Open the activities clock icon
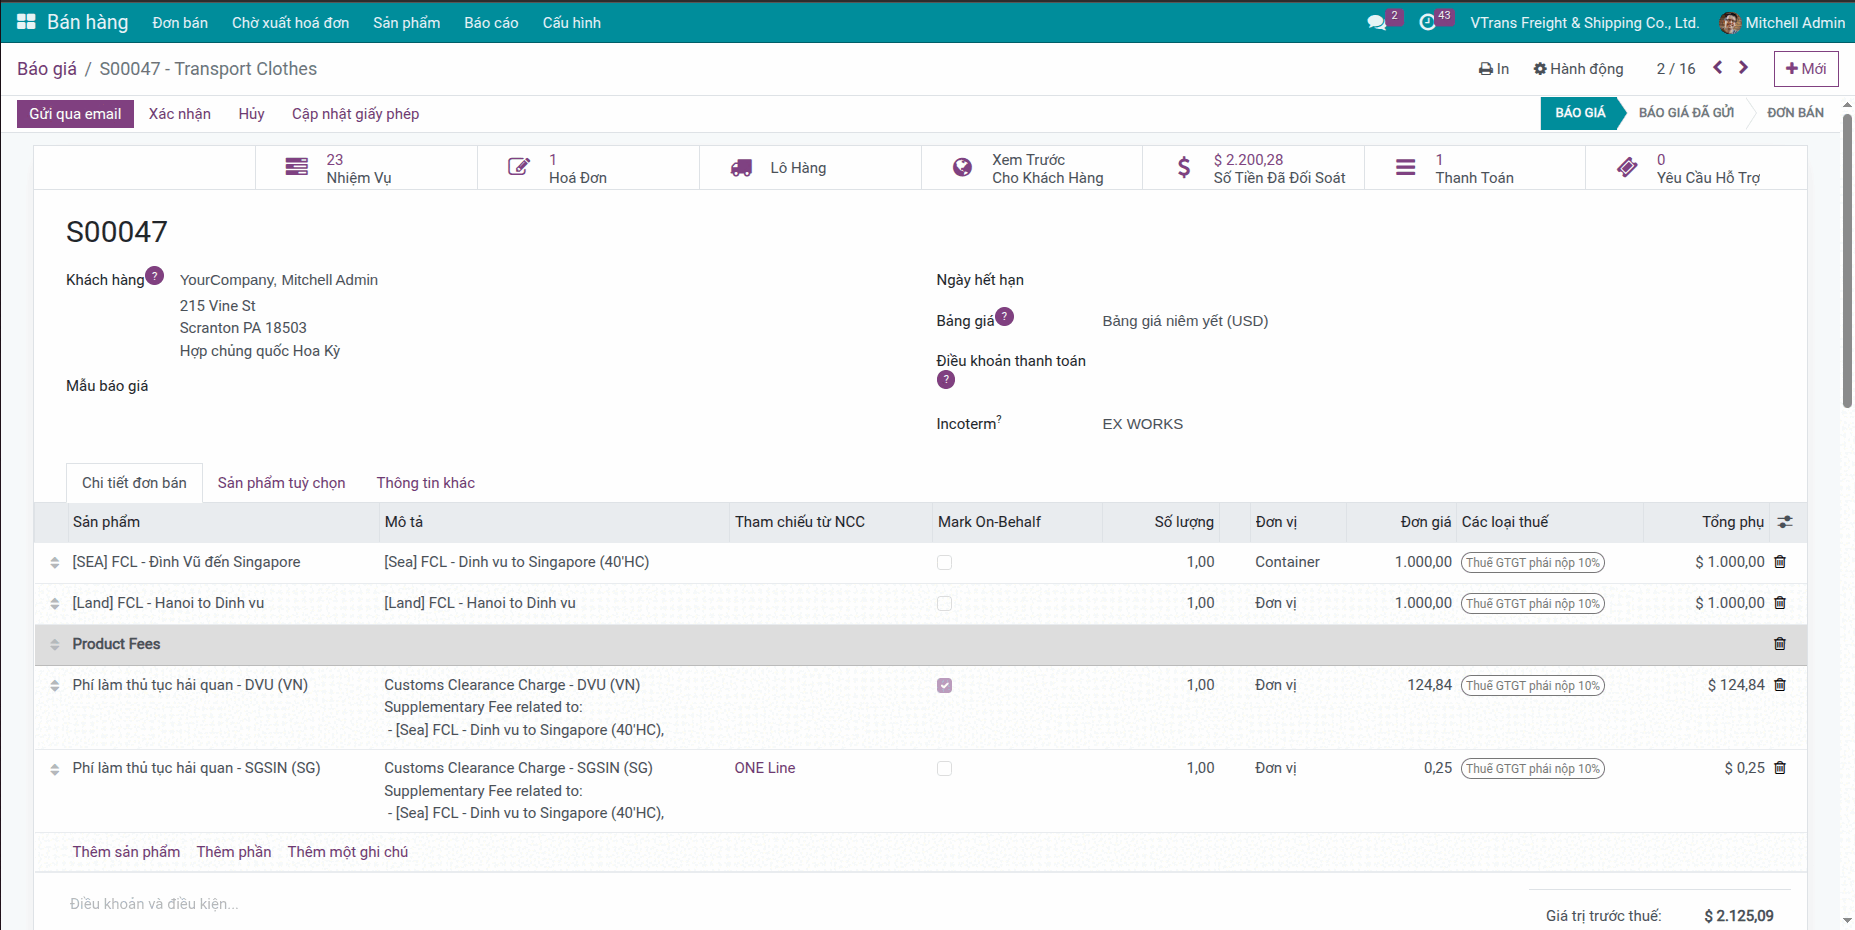Screen dimensions: 1855x930 click(1427, 22)
